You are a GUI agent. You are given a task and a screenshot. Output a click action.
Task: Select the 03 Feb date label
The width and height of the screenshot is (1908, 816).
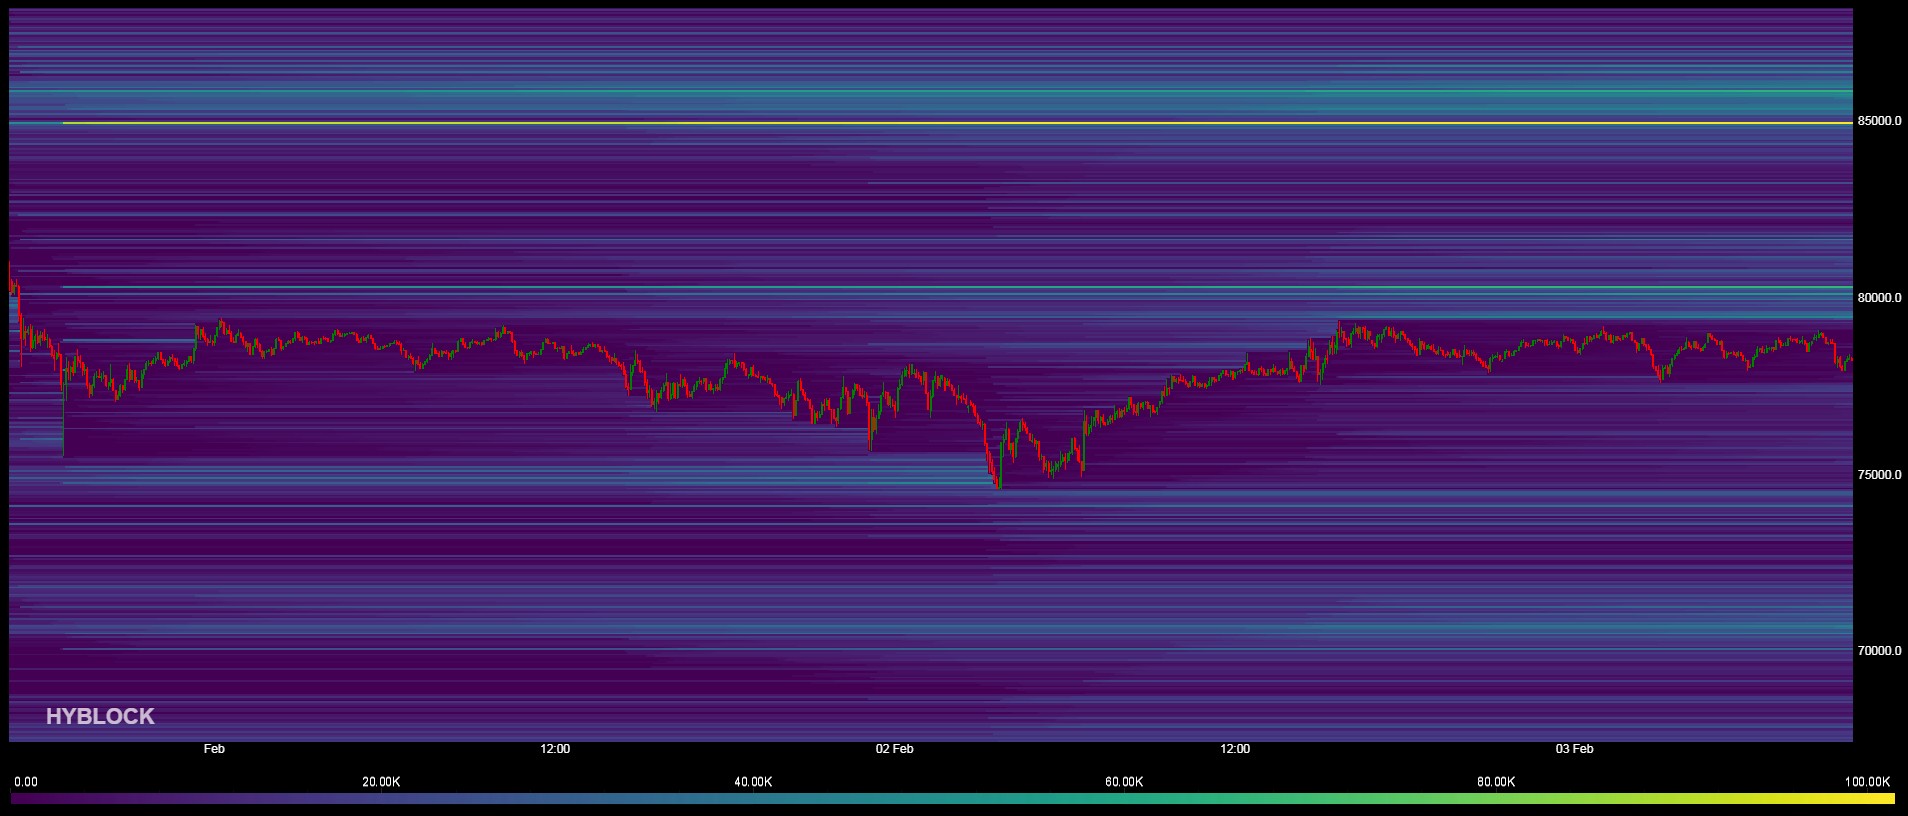pos(1574,749)
